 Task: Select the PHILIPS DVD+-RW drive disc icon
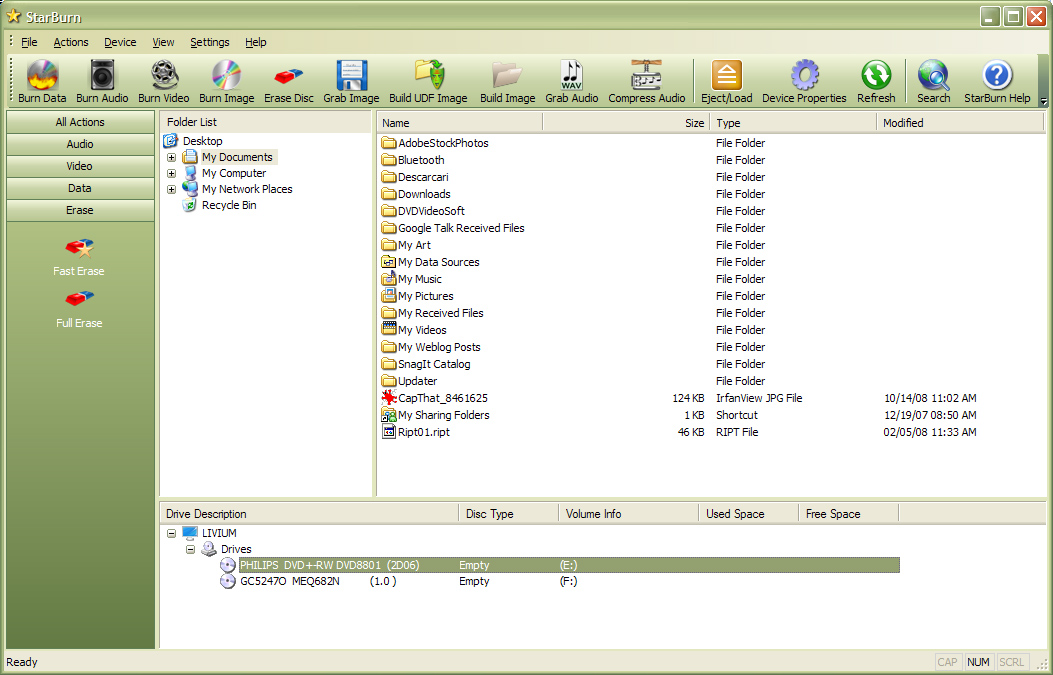pos(228,565)
